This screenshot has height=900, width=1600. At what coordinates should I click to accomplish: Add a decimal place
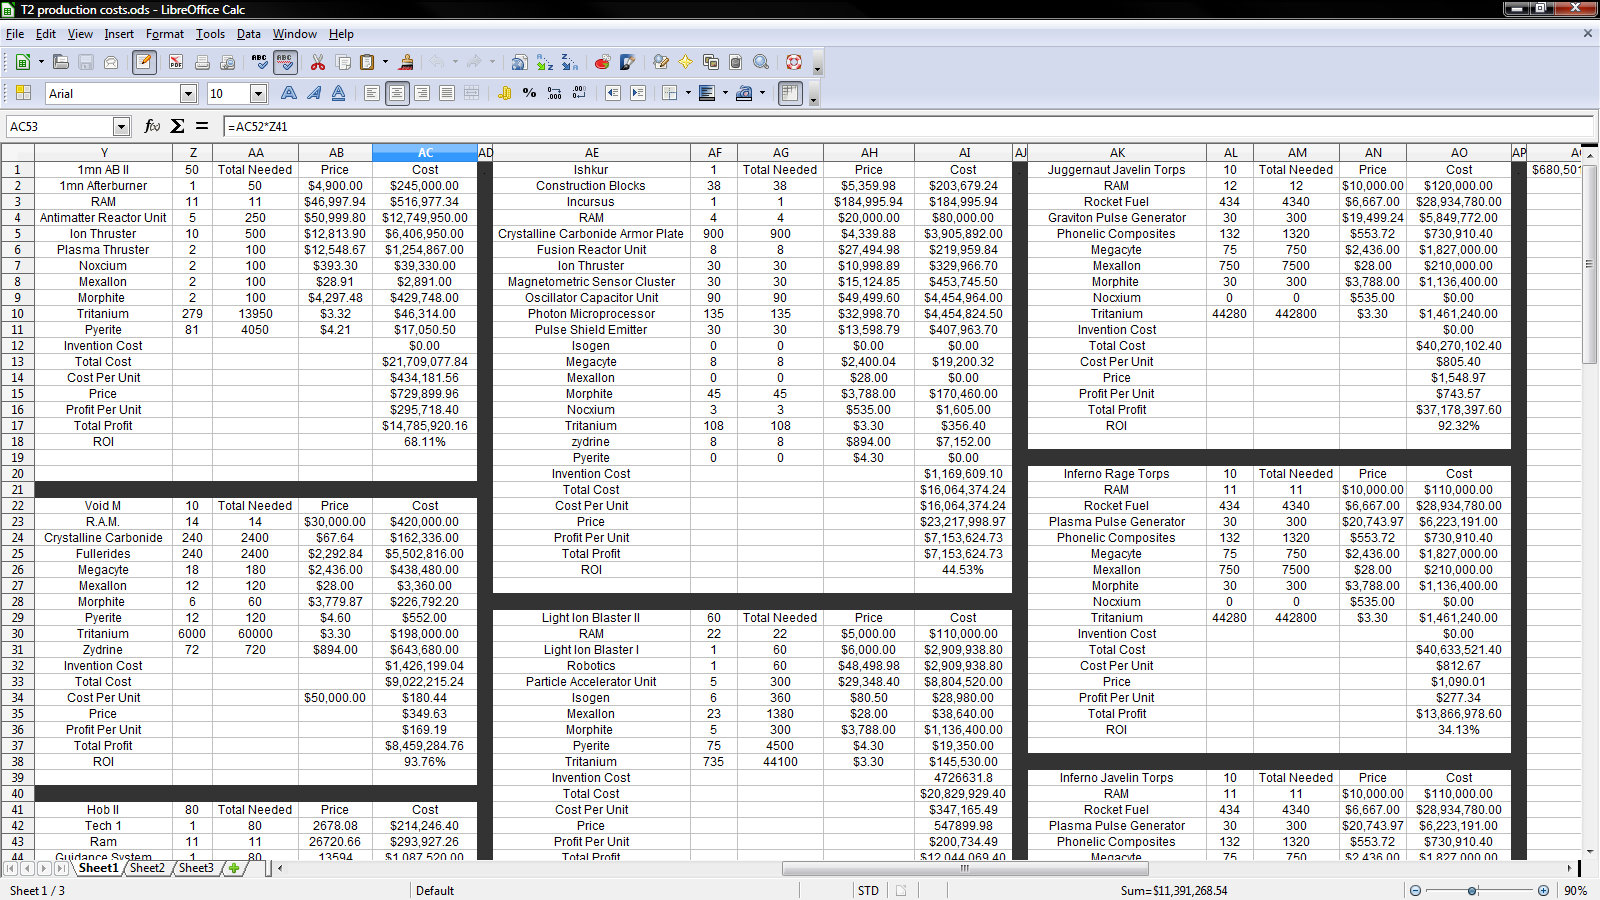[554, 93]
